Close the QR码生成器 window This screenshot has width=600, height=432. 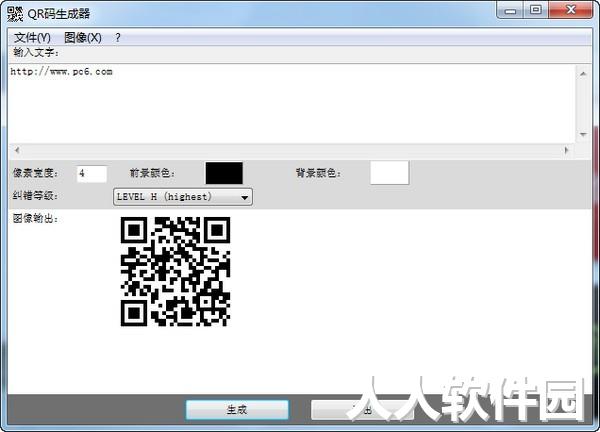pos(571,10)
